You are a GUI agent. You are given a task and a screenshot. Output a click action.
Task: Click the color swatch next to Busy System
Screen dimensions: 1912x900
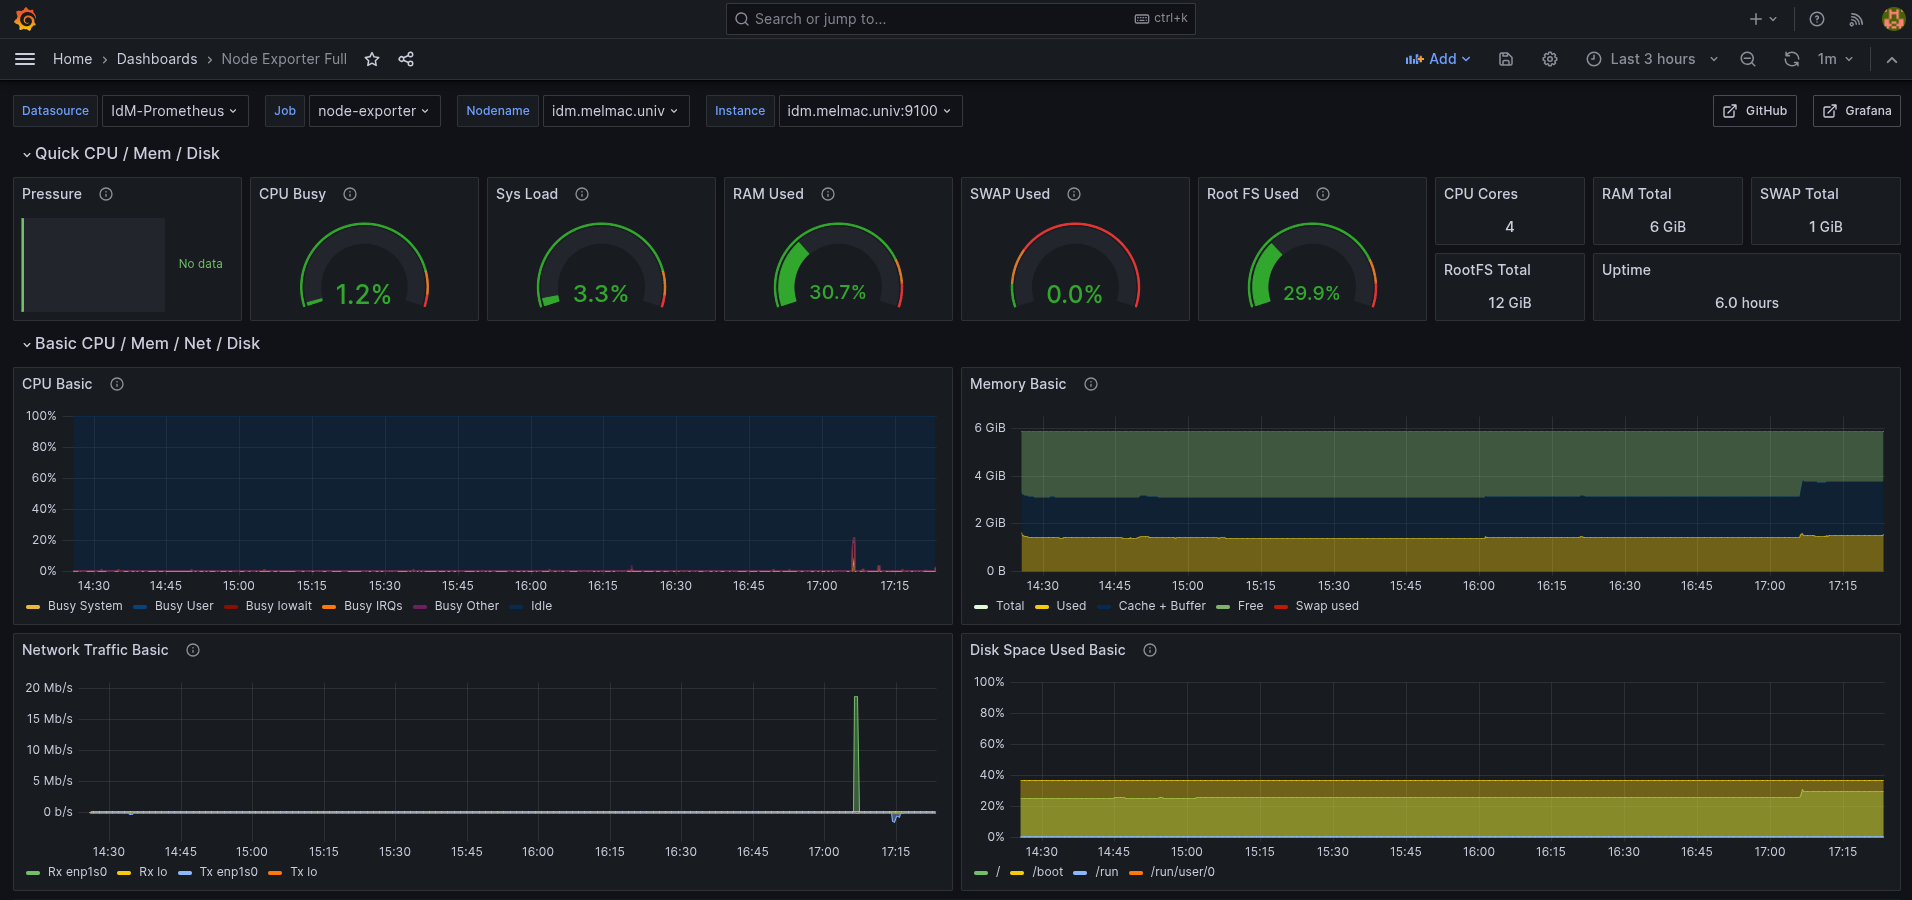(x=31, y=606)
